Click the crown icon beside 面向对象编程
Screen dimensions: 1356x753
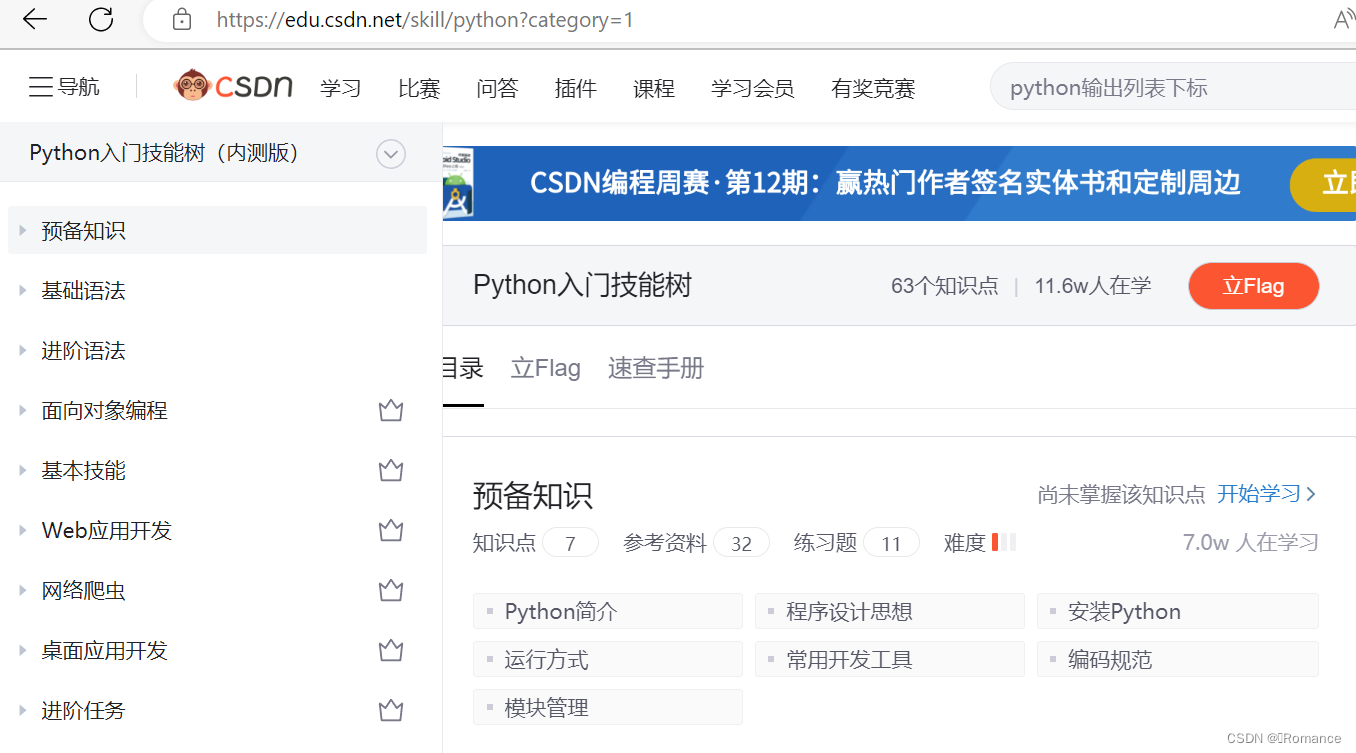(391, 410)
